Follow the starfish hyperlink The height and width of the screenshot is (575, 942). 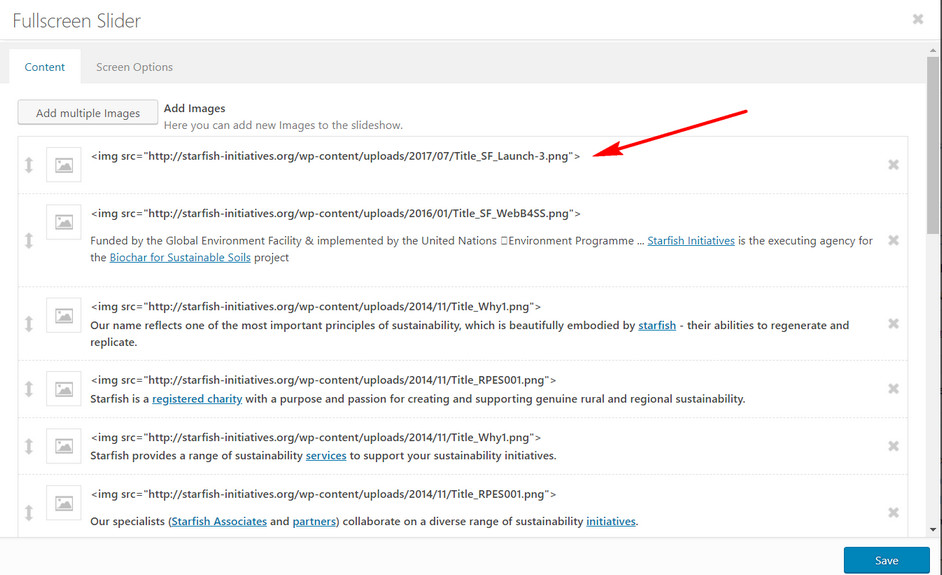point(657,325)
